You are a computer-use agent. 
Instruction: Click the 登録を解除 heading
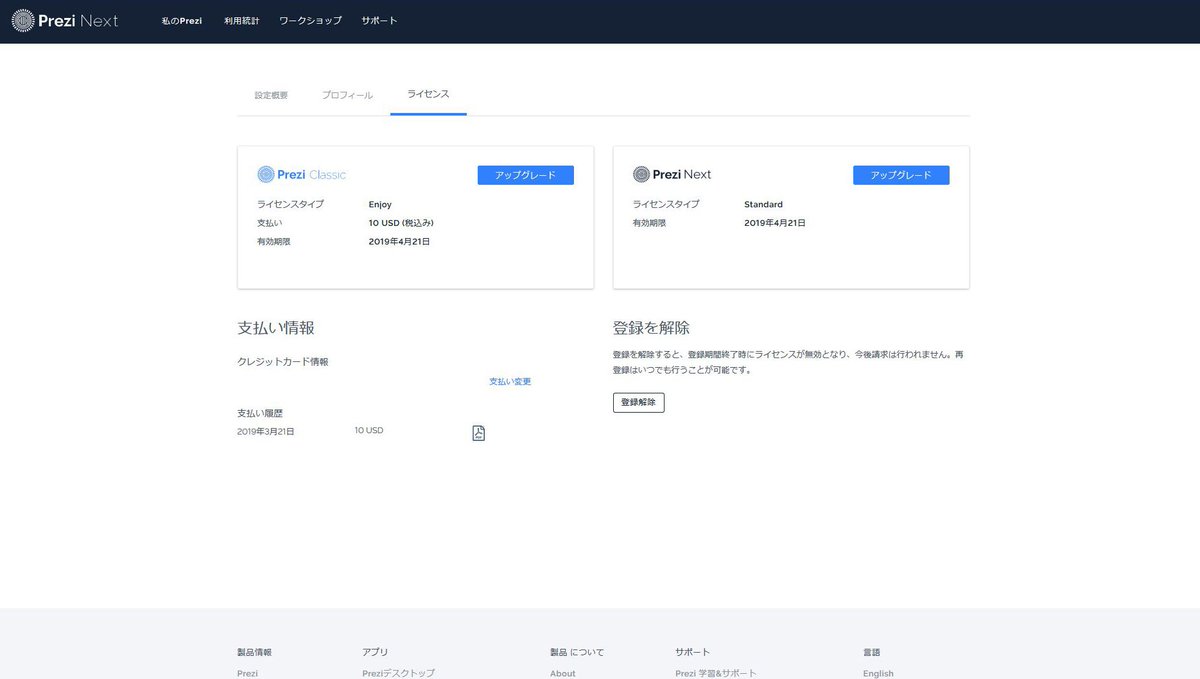tap(651, 328)
